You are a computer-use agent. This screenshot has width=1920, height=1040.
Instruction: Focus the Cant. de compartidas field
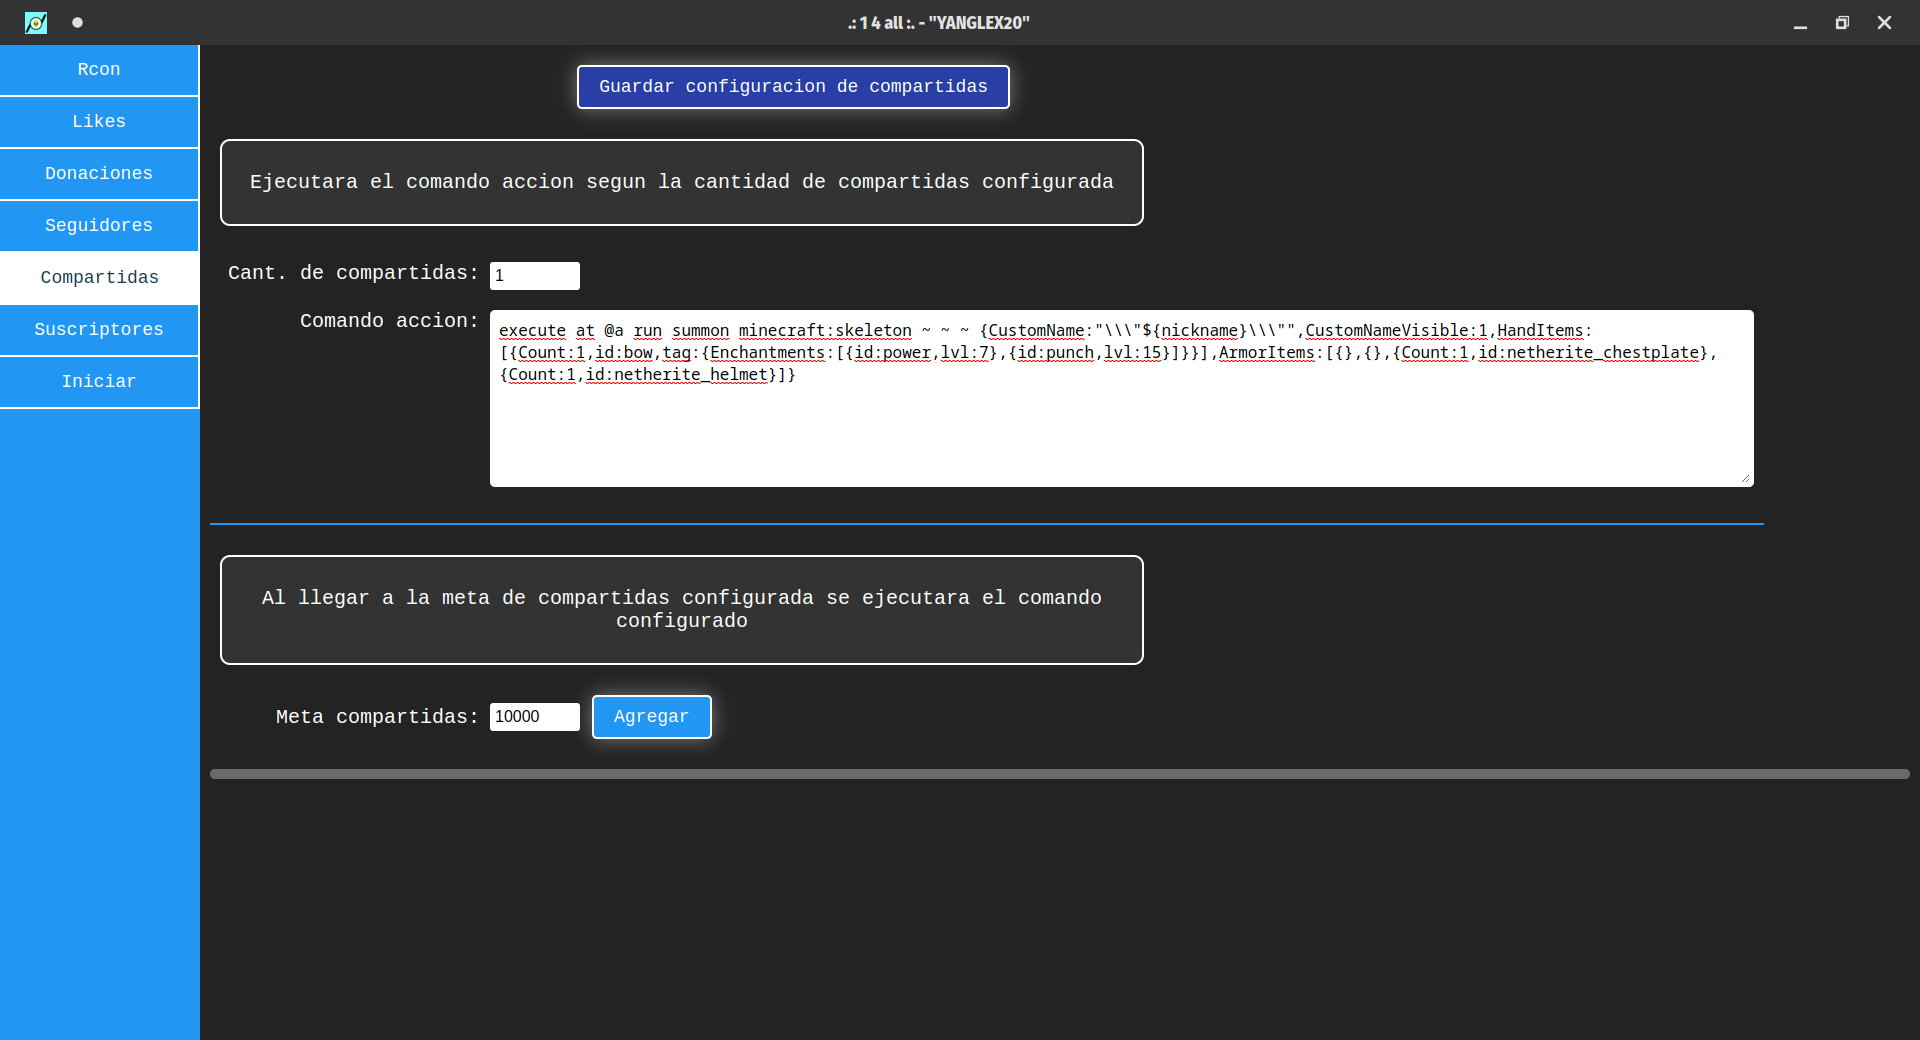(x=534, y=276)
